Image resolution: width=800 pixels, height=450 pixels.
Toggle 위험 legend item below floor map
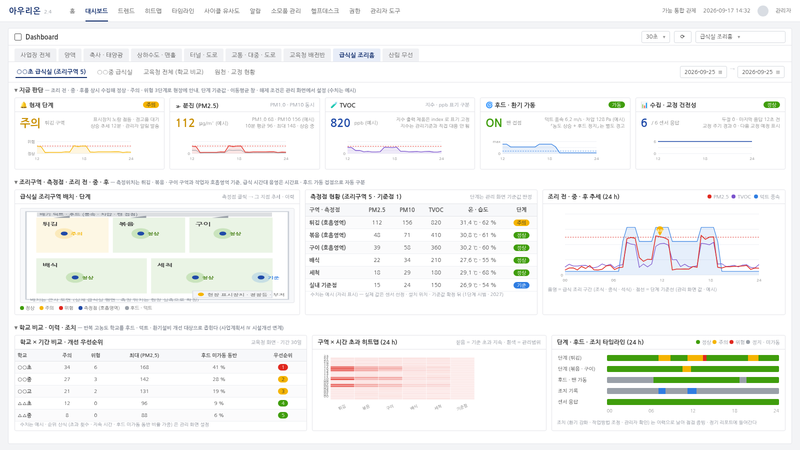pos(66,308)
